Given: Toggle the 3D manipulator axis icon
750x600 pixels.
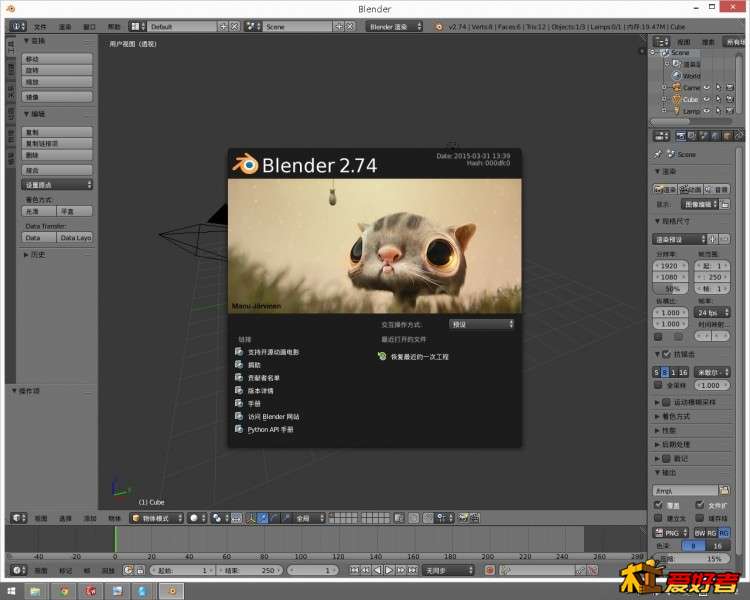Looking at the screenshot, I should point(251,518).
